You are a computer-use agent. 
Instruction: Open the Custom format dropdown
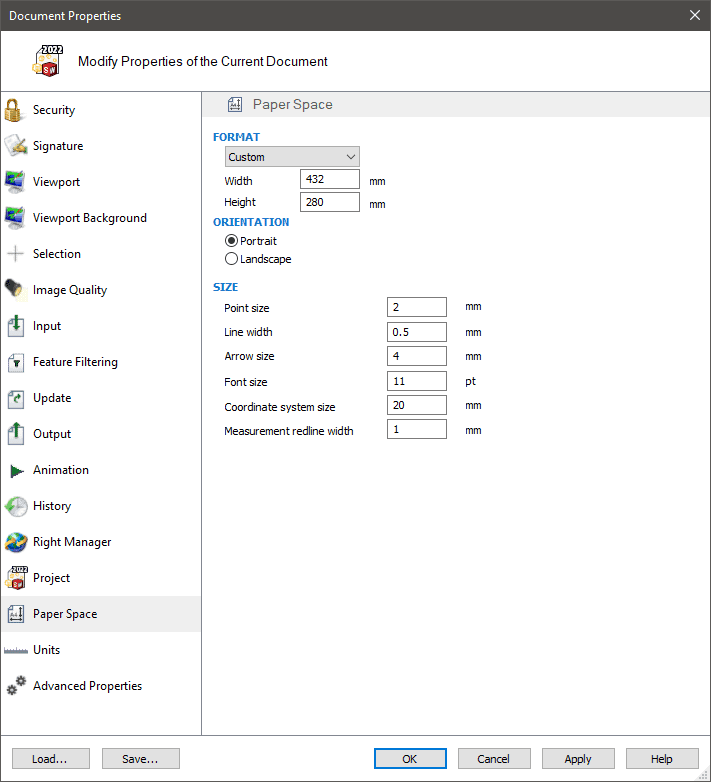(x=292, y=157)
